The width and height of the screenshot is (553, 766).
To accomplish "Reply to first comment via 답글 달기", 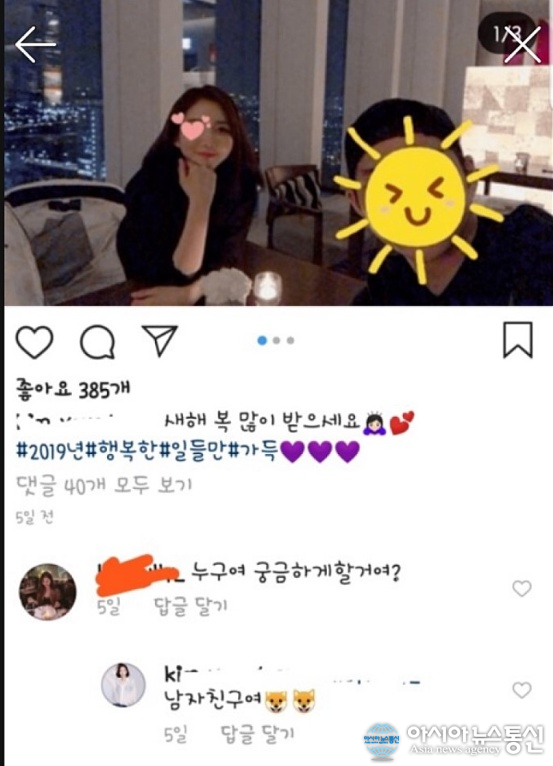I will (191, 606).
